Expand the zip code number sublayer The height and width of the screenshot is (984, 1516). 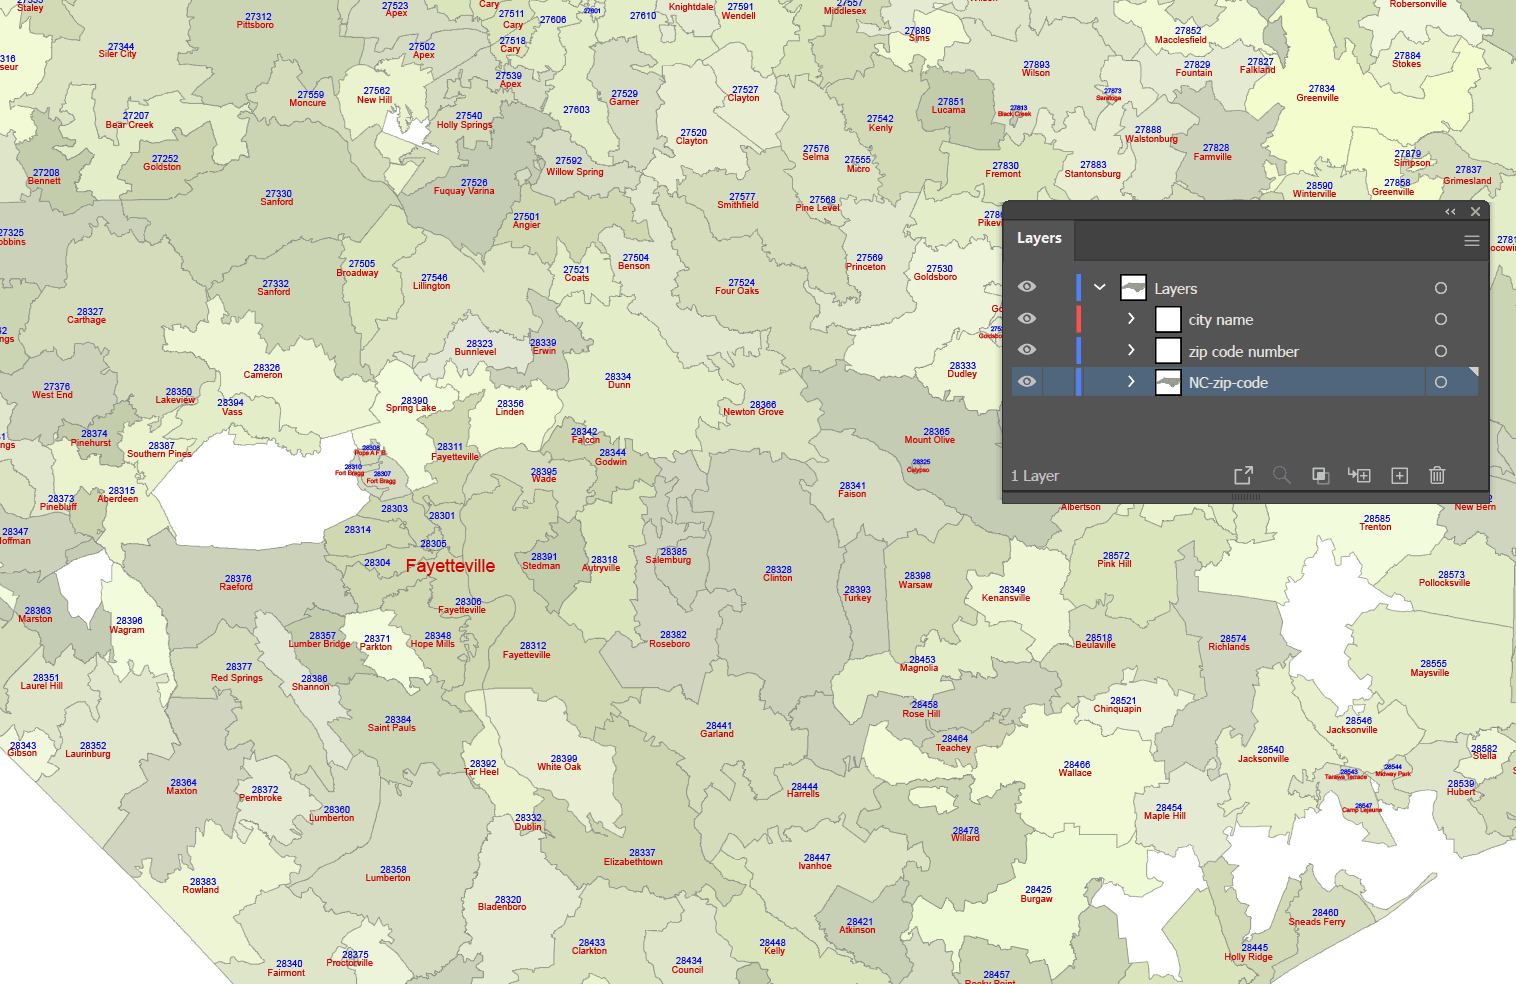(1131, 350)
